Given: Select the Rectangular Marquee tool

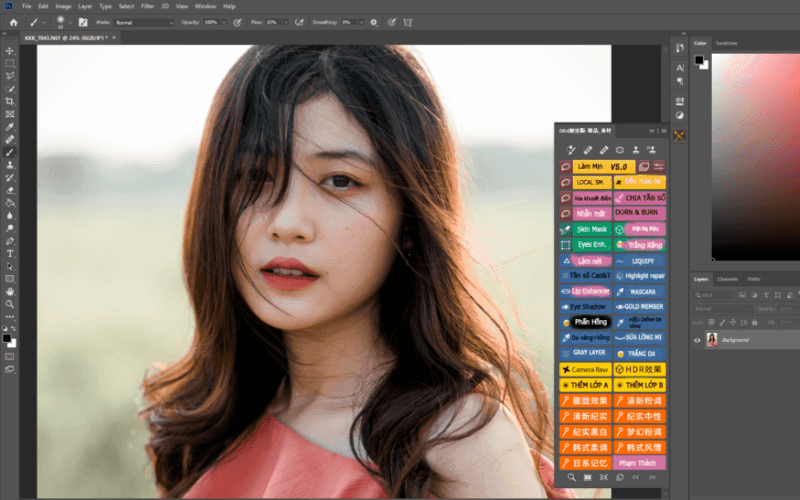Looking at the screenshot, I should [x=10, y=64].
